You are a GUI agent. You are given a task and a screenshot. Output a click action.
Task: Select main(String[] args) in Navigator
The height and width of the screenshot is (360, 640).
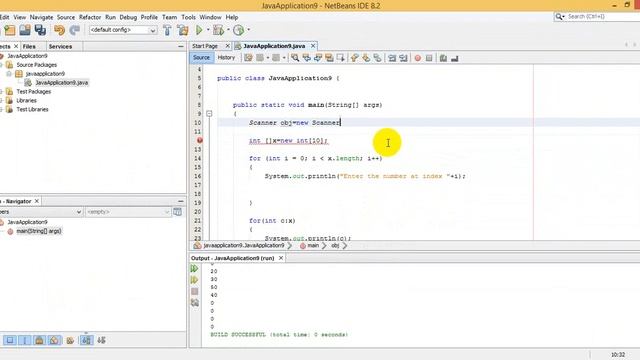pyautogui.click(x=39, y=231)
